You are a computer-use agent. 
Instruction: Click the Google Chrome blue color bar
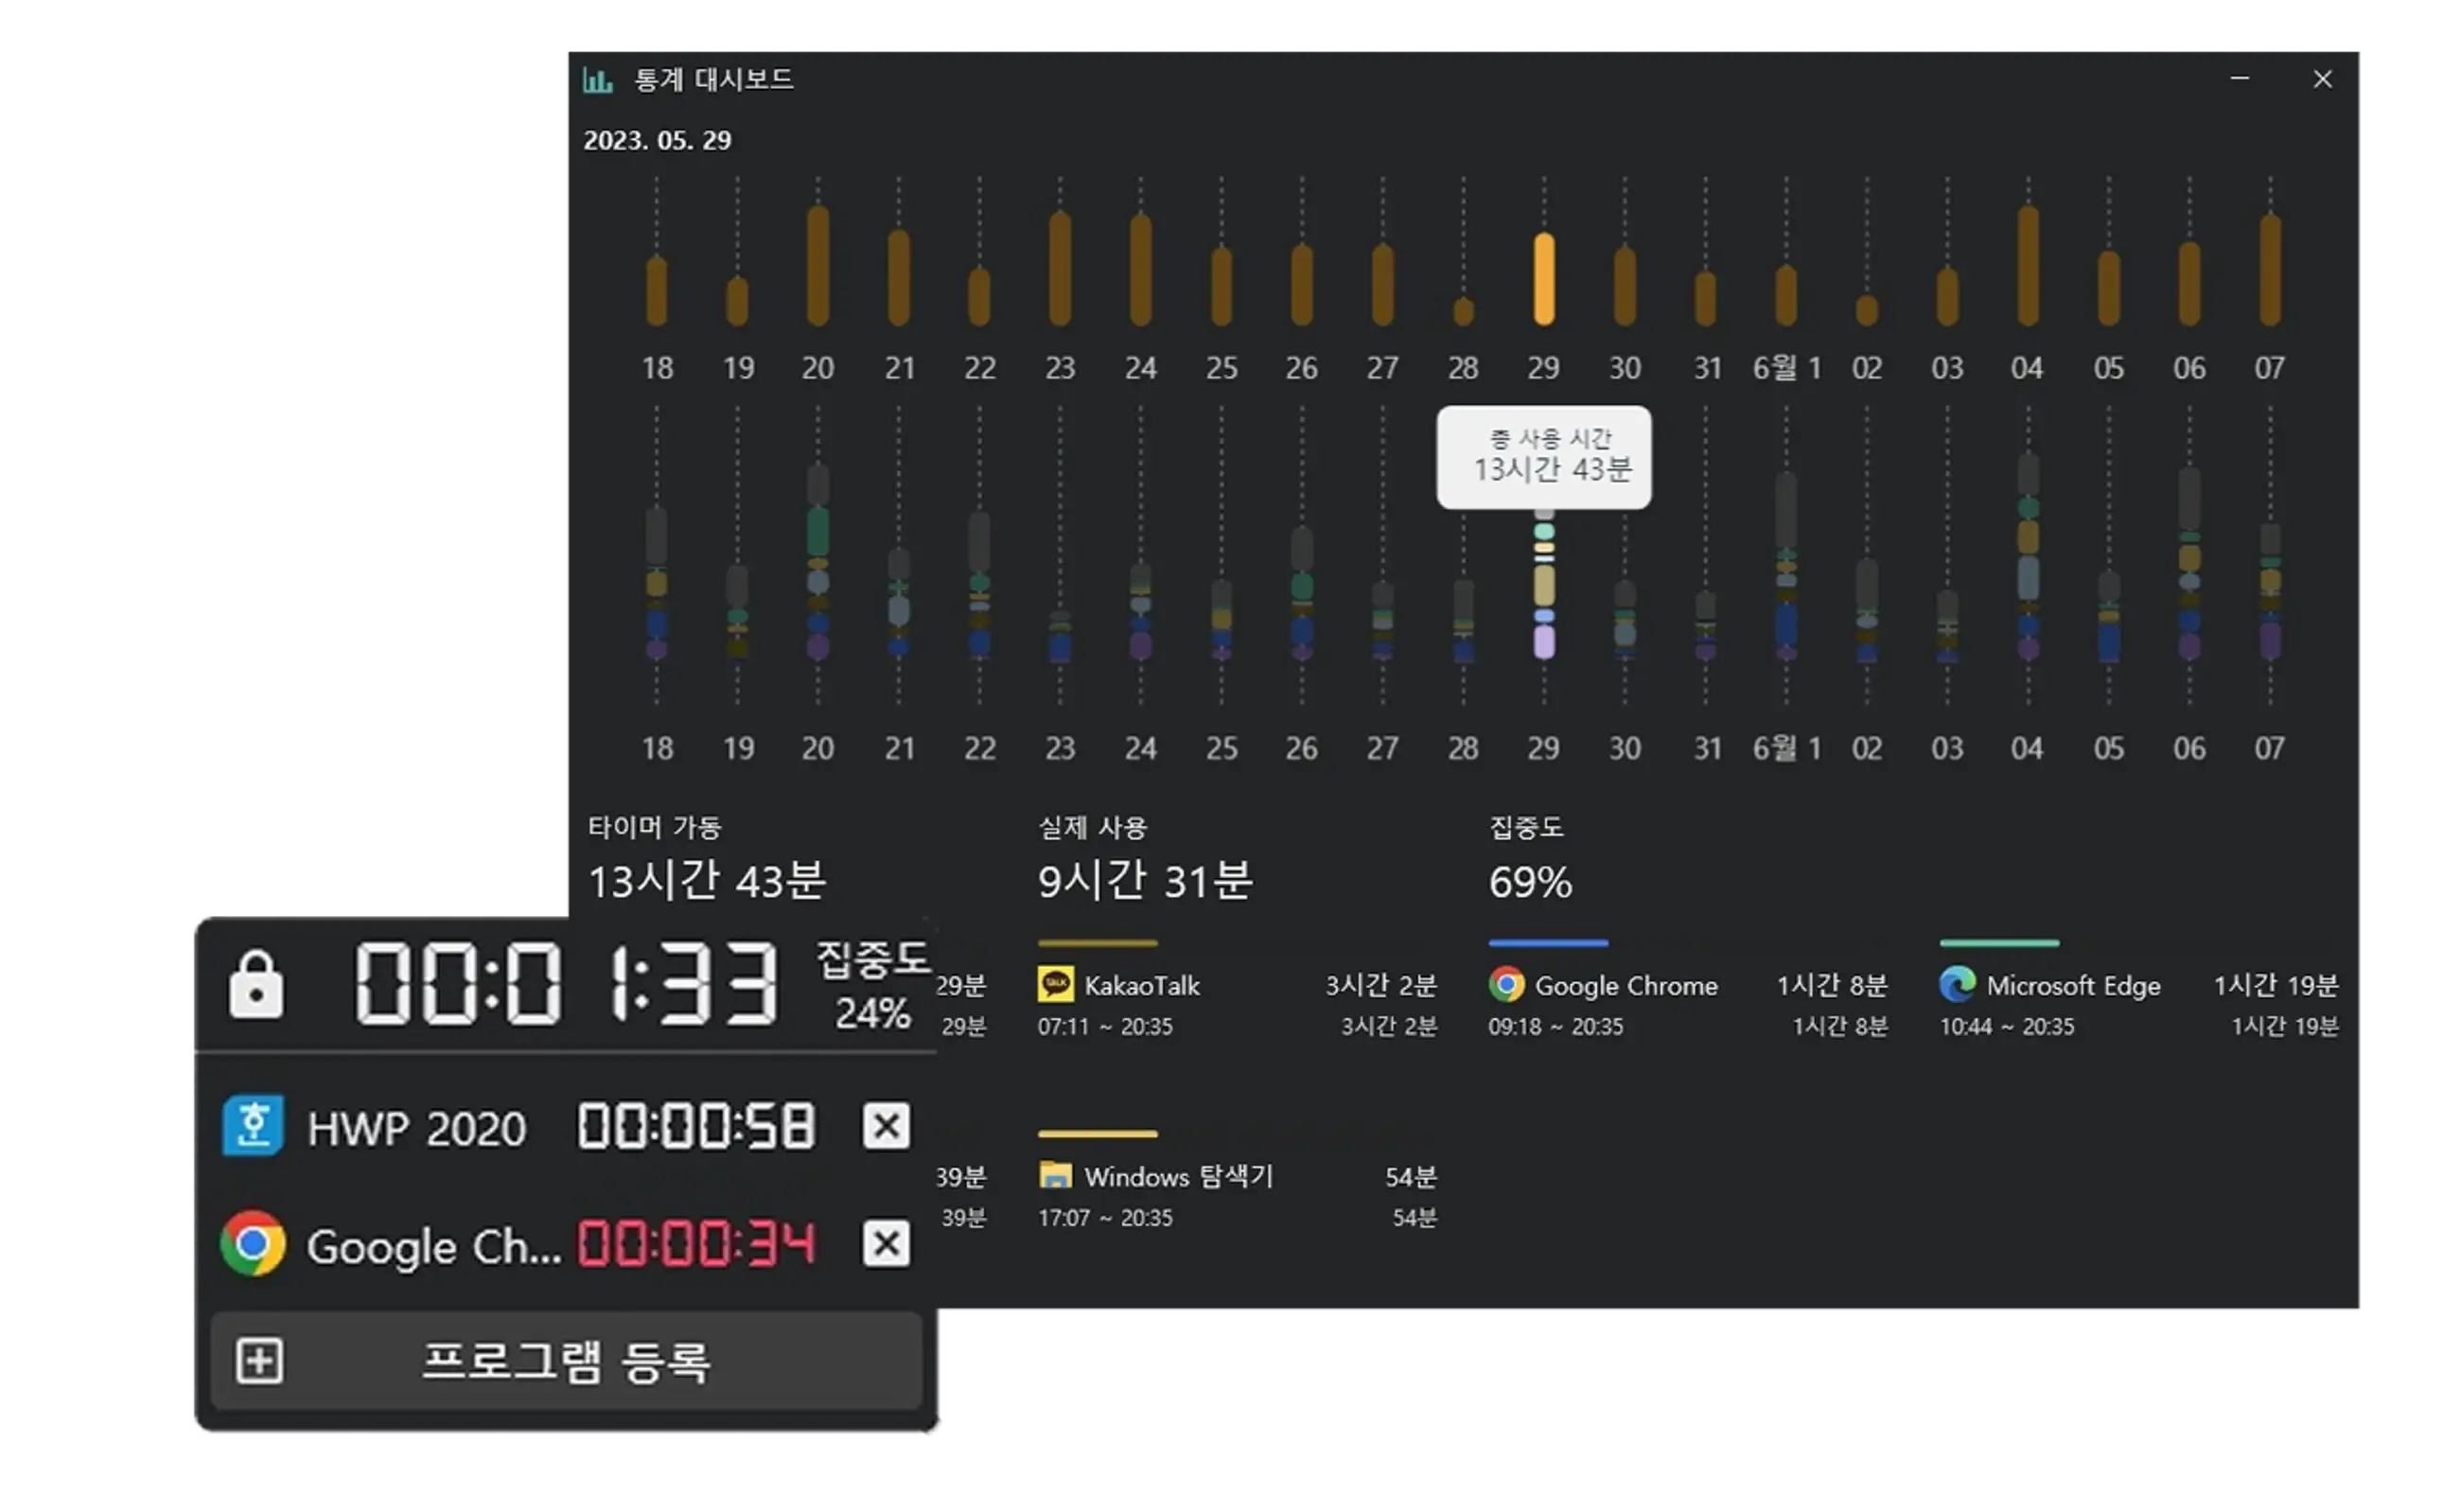point(1548,943)
